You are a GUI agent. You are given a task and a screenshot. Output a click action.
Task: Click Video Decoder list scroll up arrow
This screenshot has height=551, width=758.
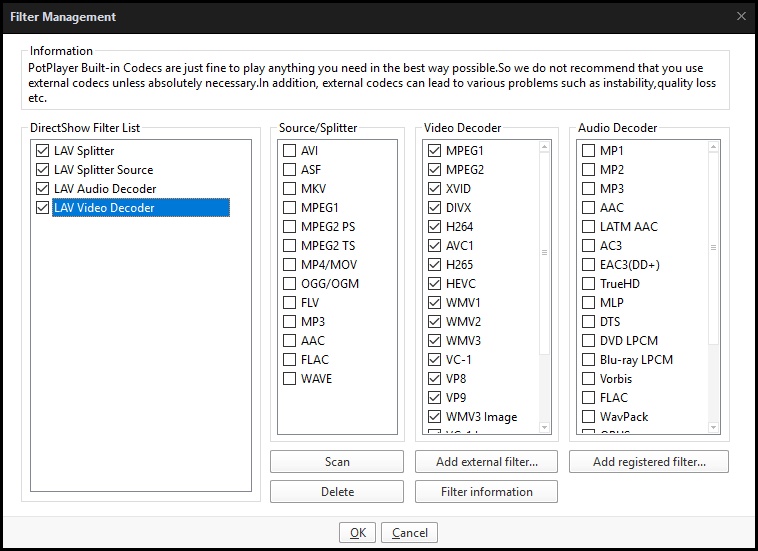544,147
